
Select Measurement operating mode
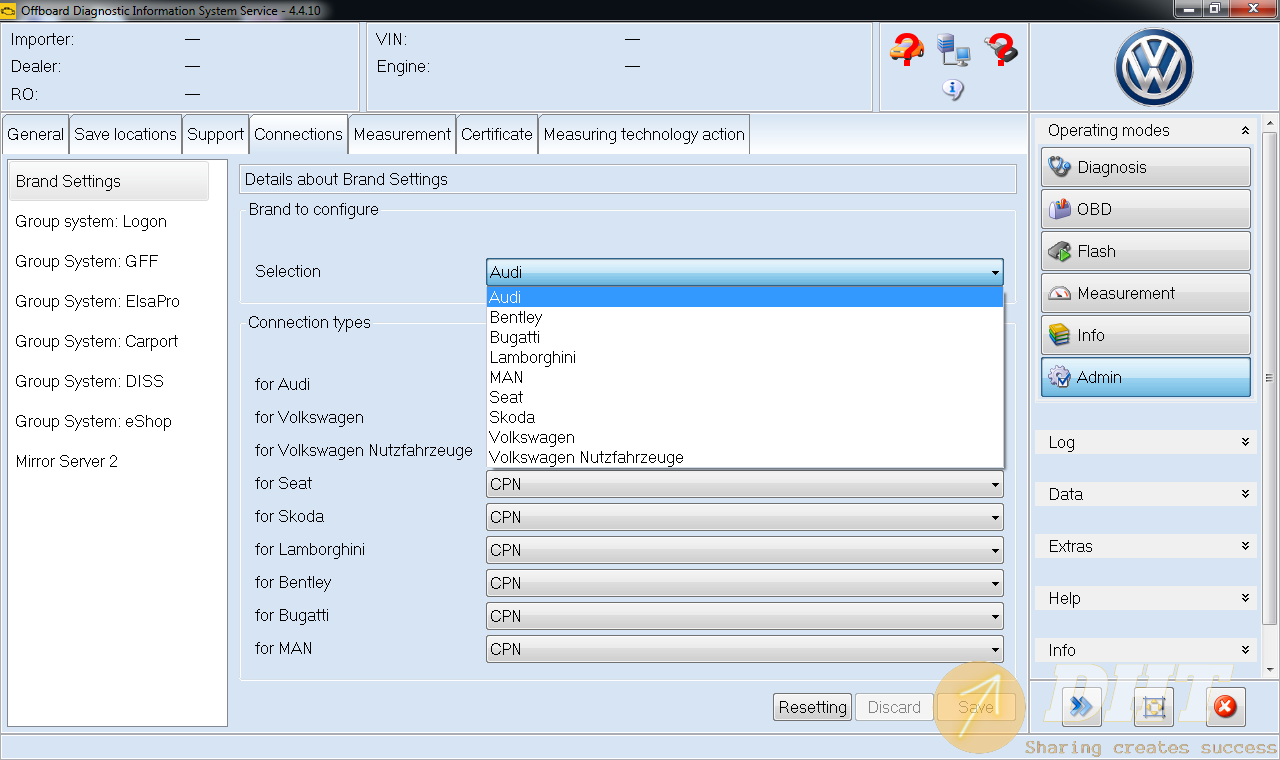click(1146, 293)
